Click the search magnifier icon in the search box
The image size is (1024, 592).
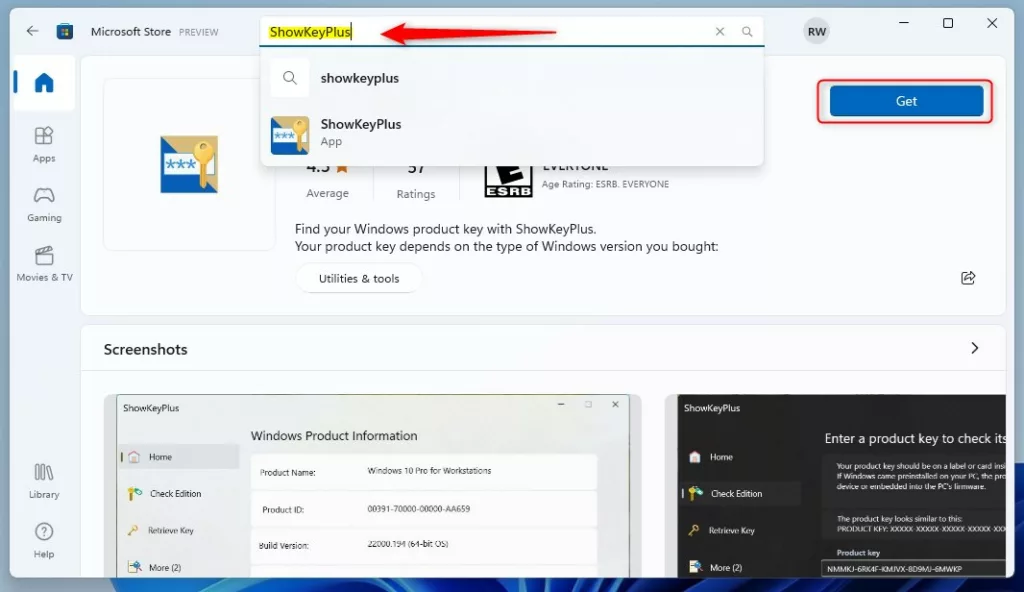pyautogui.click(x=747, y=31)
